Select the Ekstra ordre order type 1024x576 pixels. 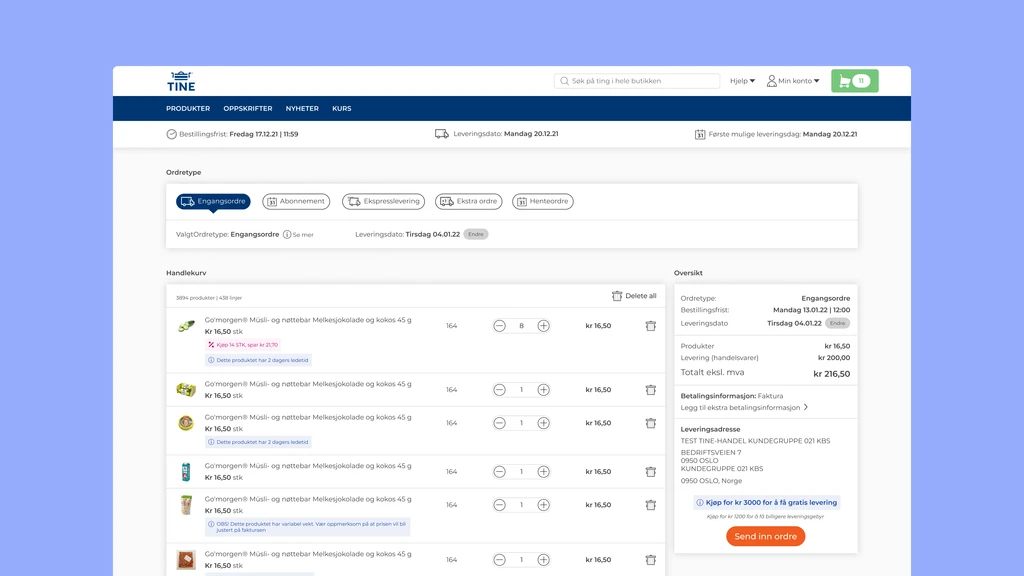[x=469, y=201]
